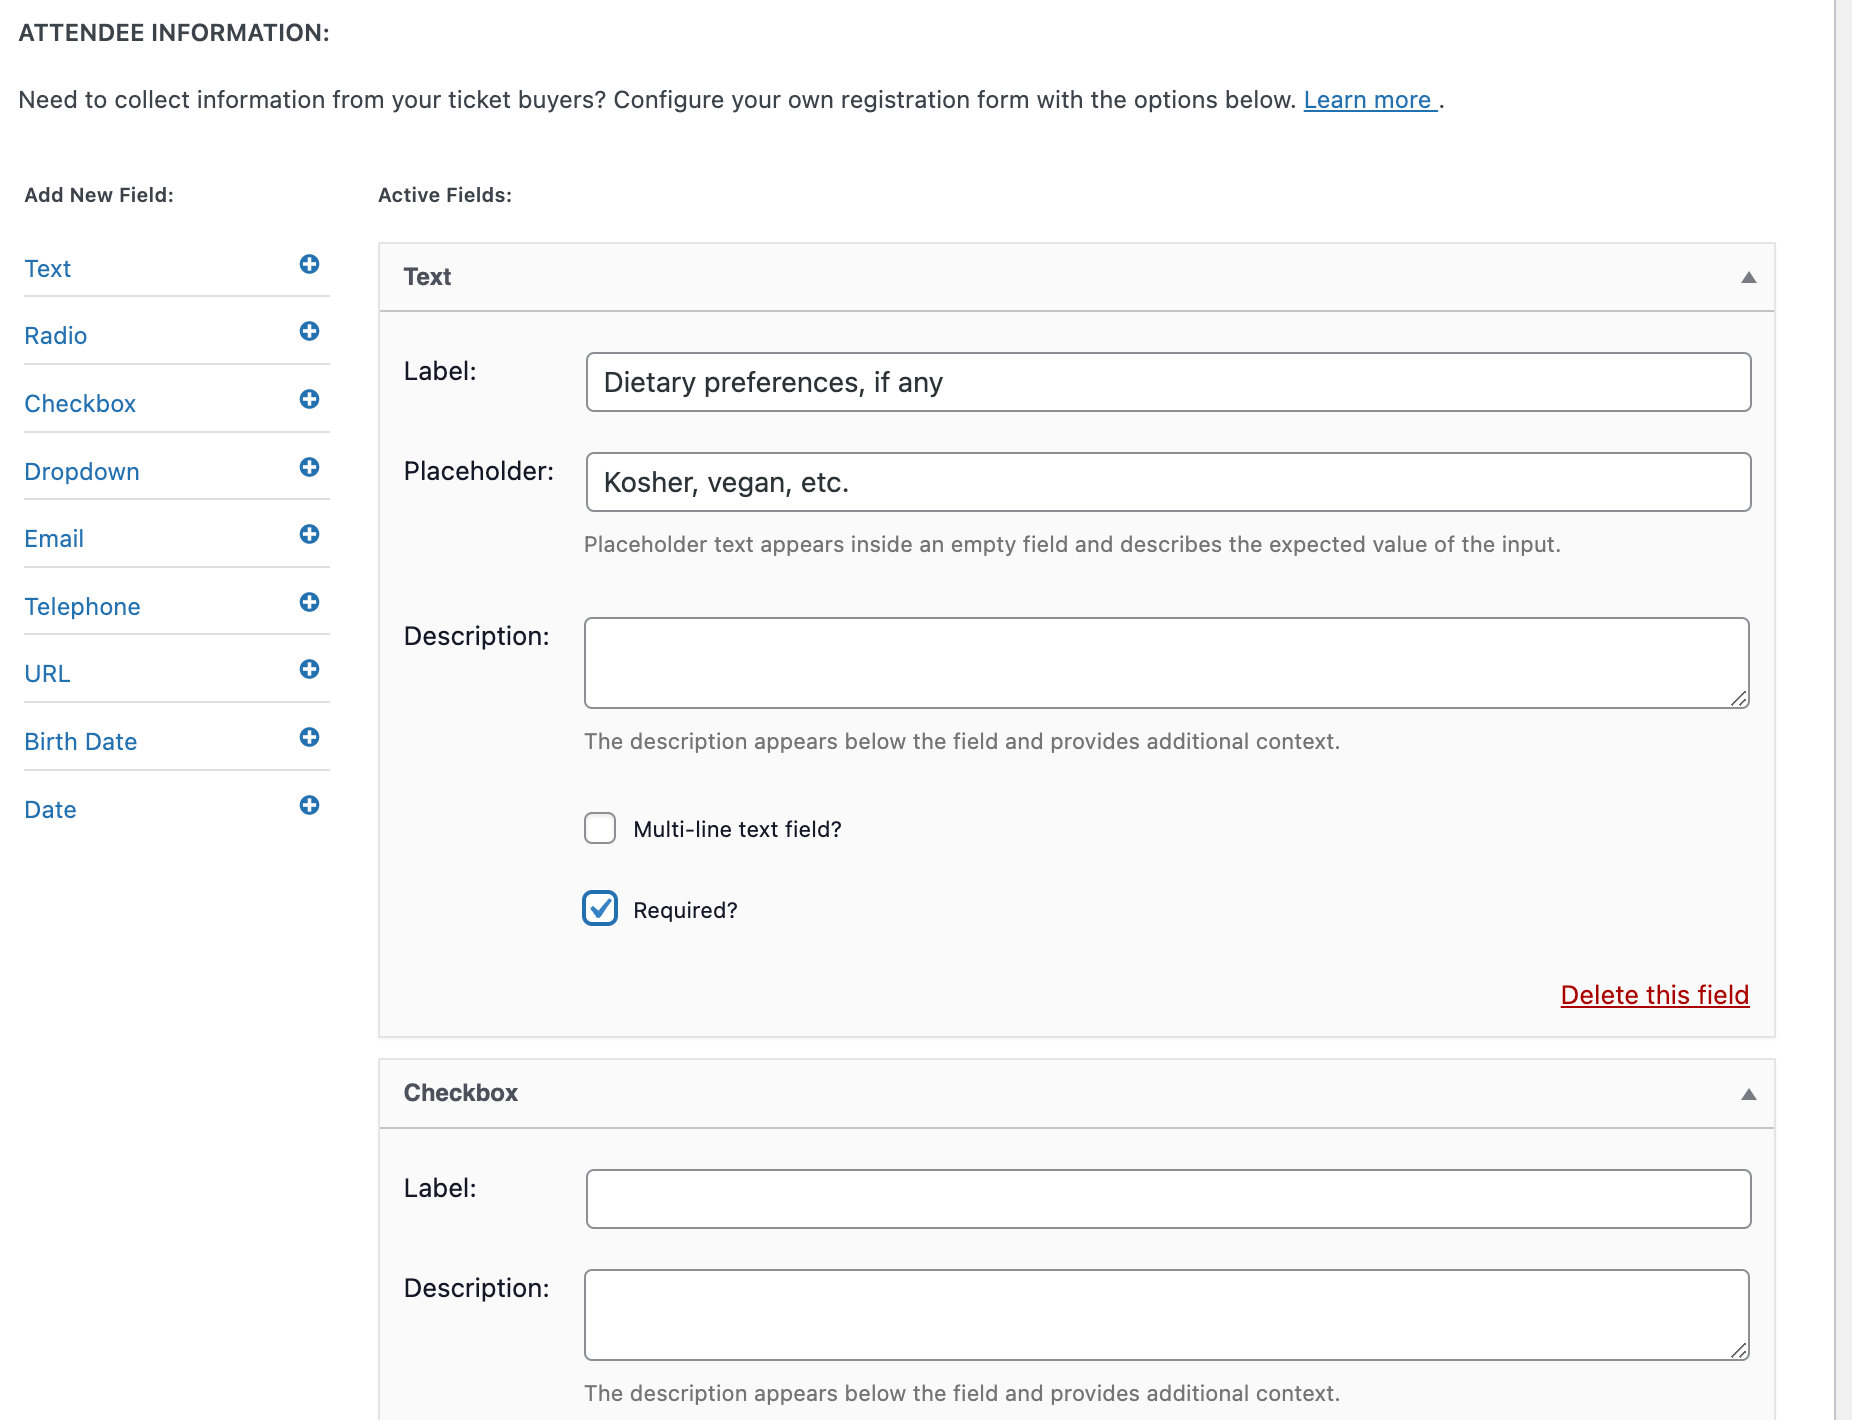
Task: Delete this field from the form
Action: pyautogui.click(x=1655, y=994)
